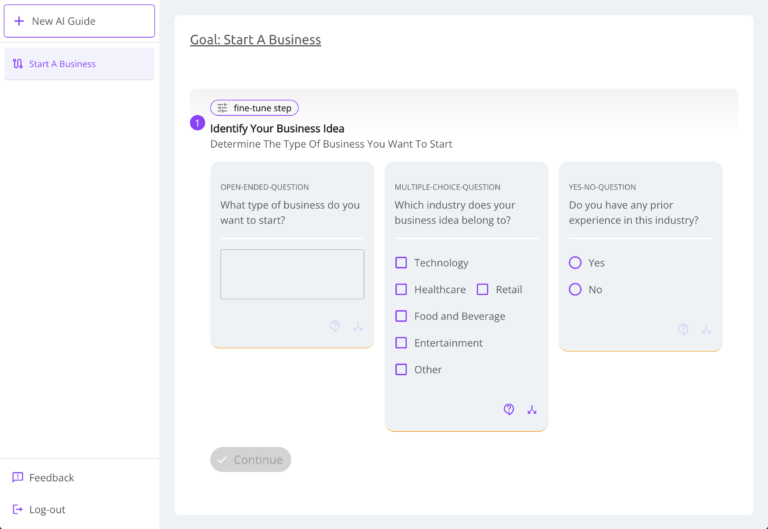The image size is (768, 529).
Task: Create a New AI Guide
Action: point(79,21)
